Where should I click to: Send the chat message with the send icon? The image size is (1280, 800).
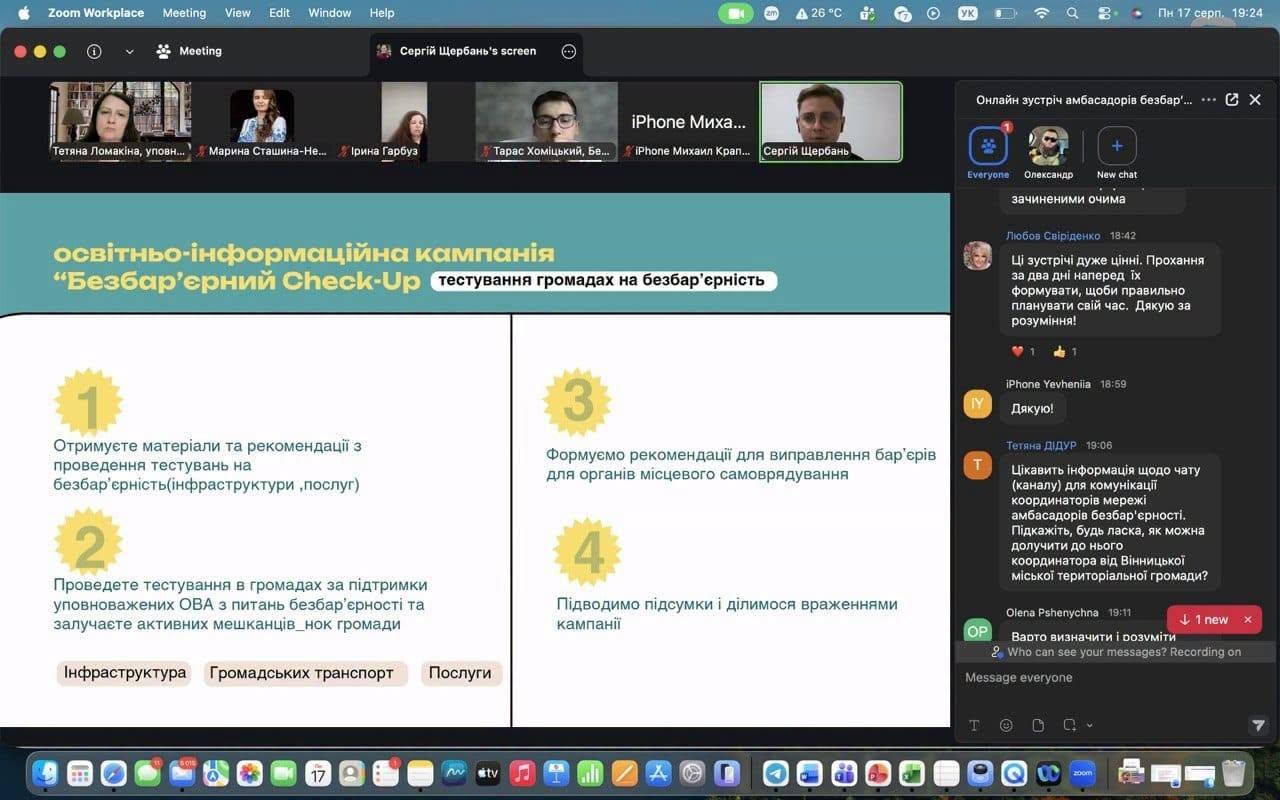1258,725
